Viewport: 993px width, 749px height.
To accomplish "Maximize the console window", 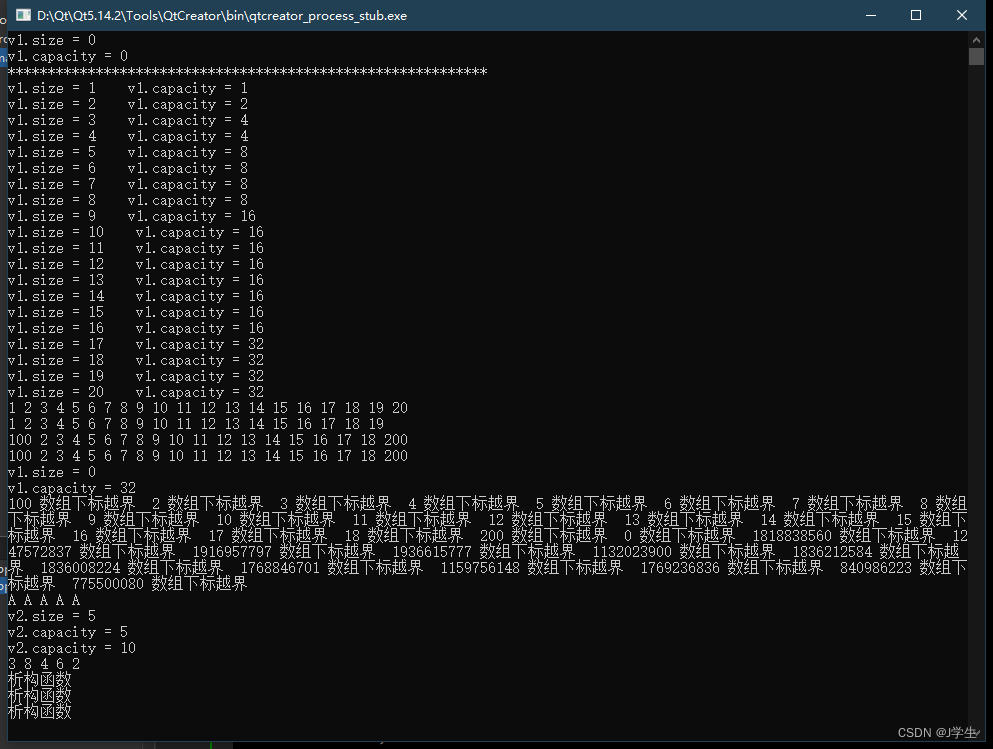I will coord(916,15).
